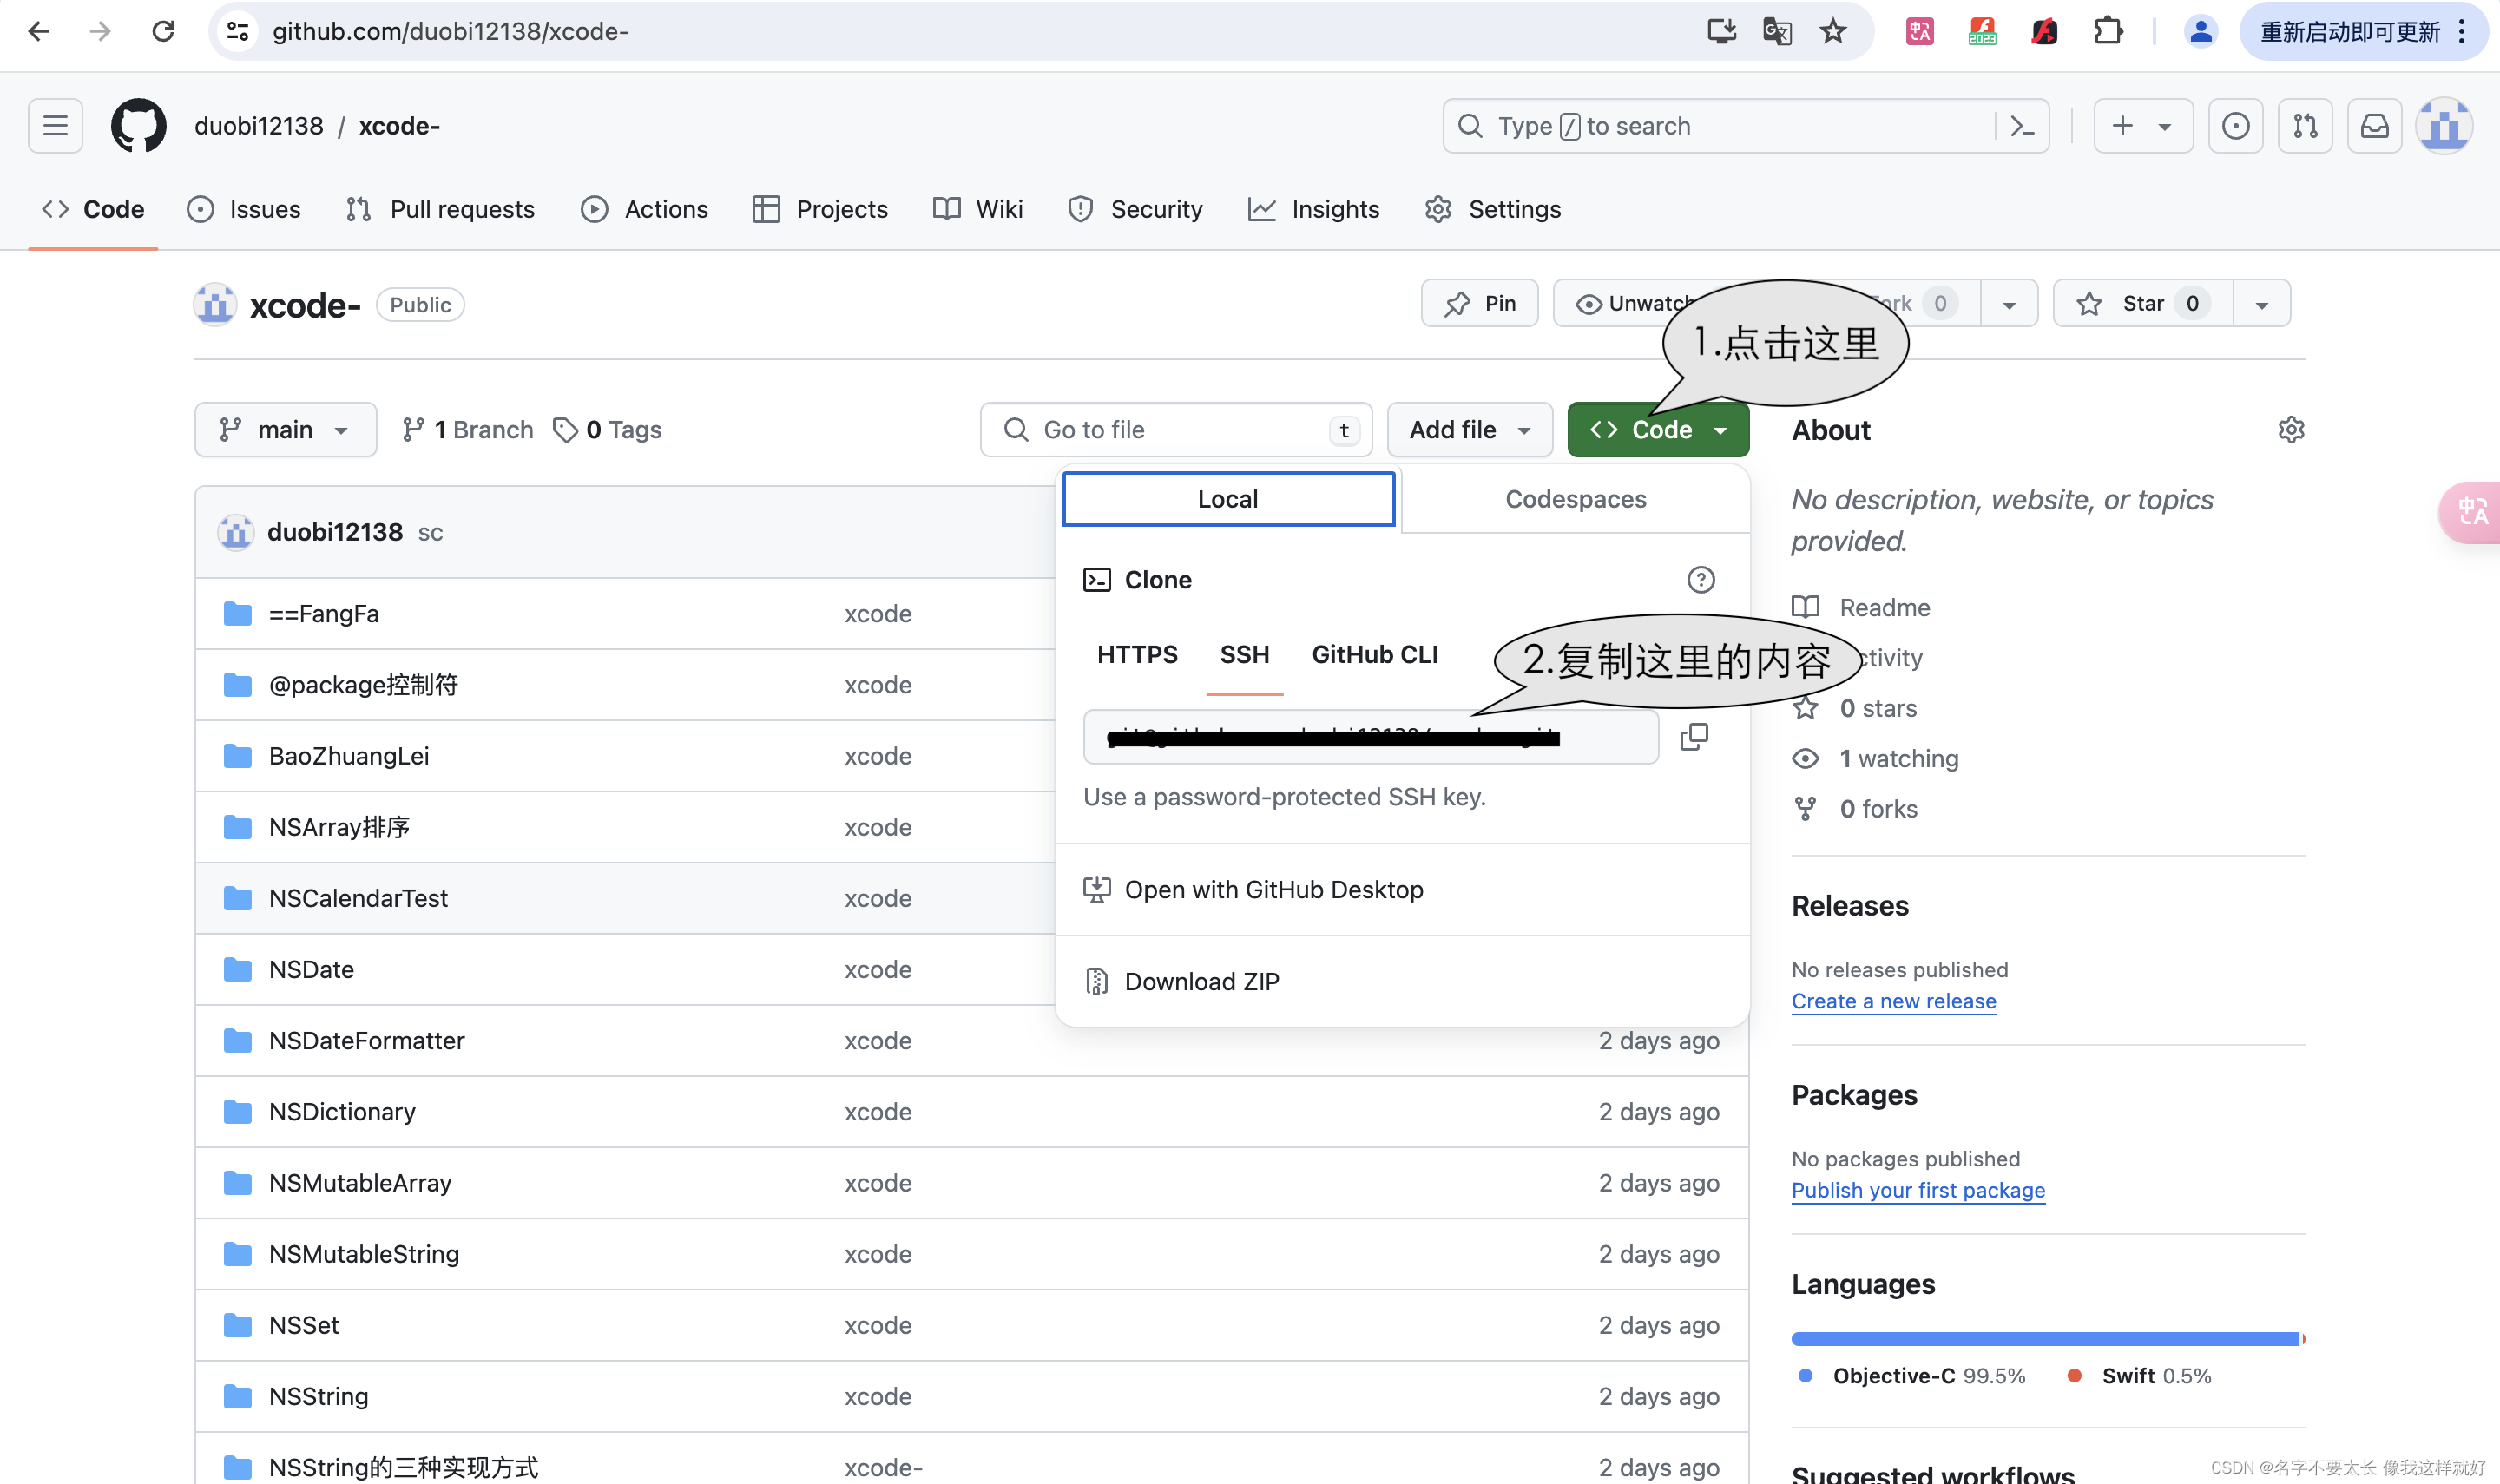Click the browser back arrow
Screen dimensions: 2500x1484
click(38, 32)
